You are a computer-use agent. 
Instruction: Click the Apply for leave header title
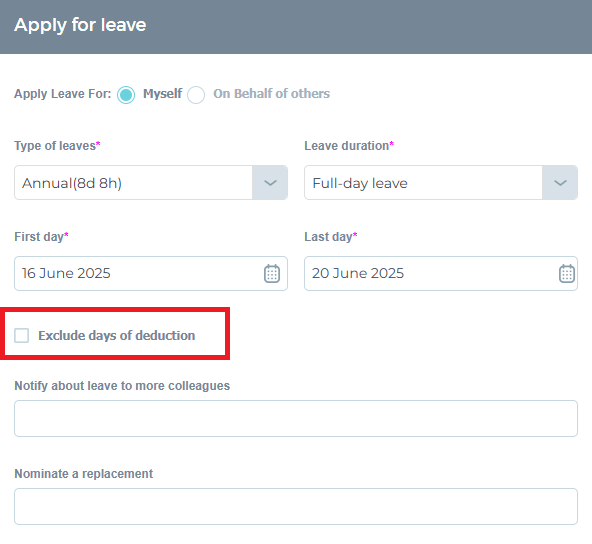tap(80, 25)
